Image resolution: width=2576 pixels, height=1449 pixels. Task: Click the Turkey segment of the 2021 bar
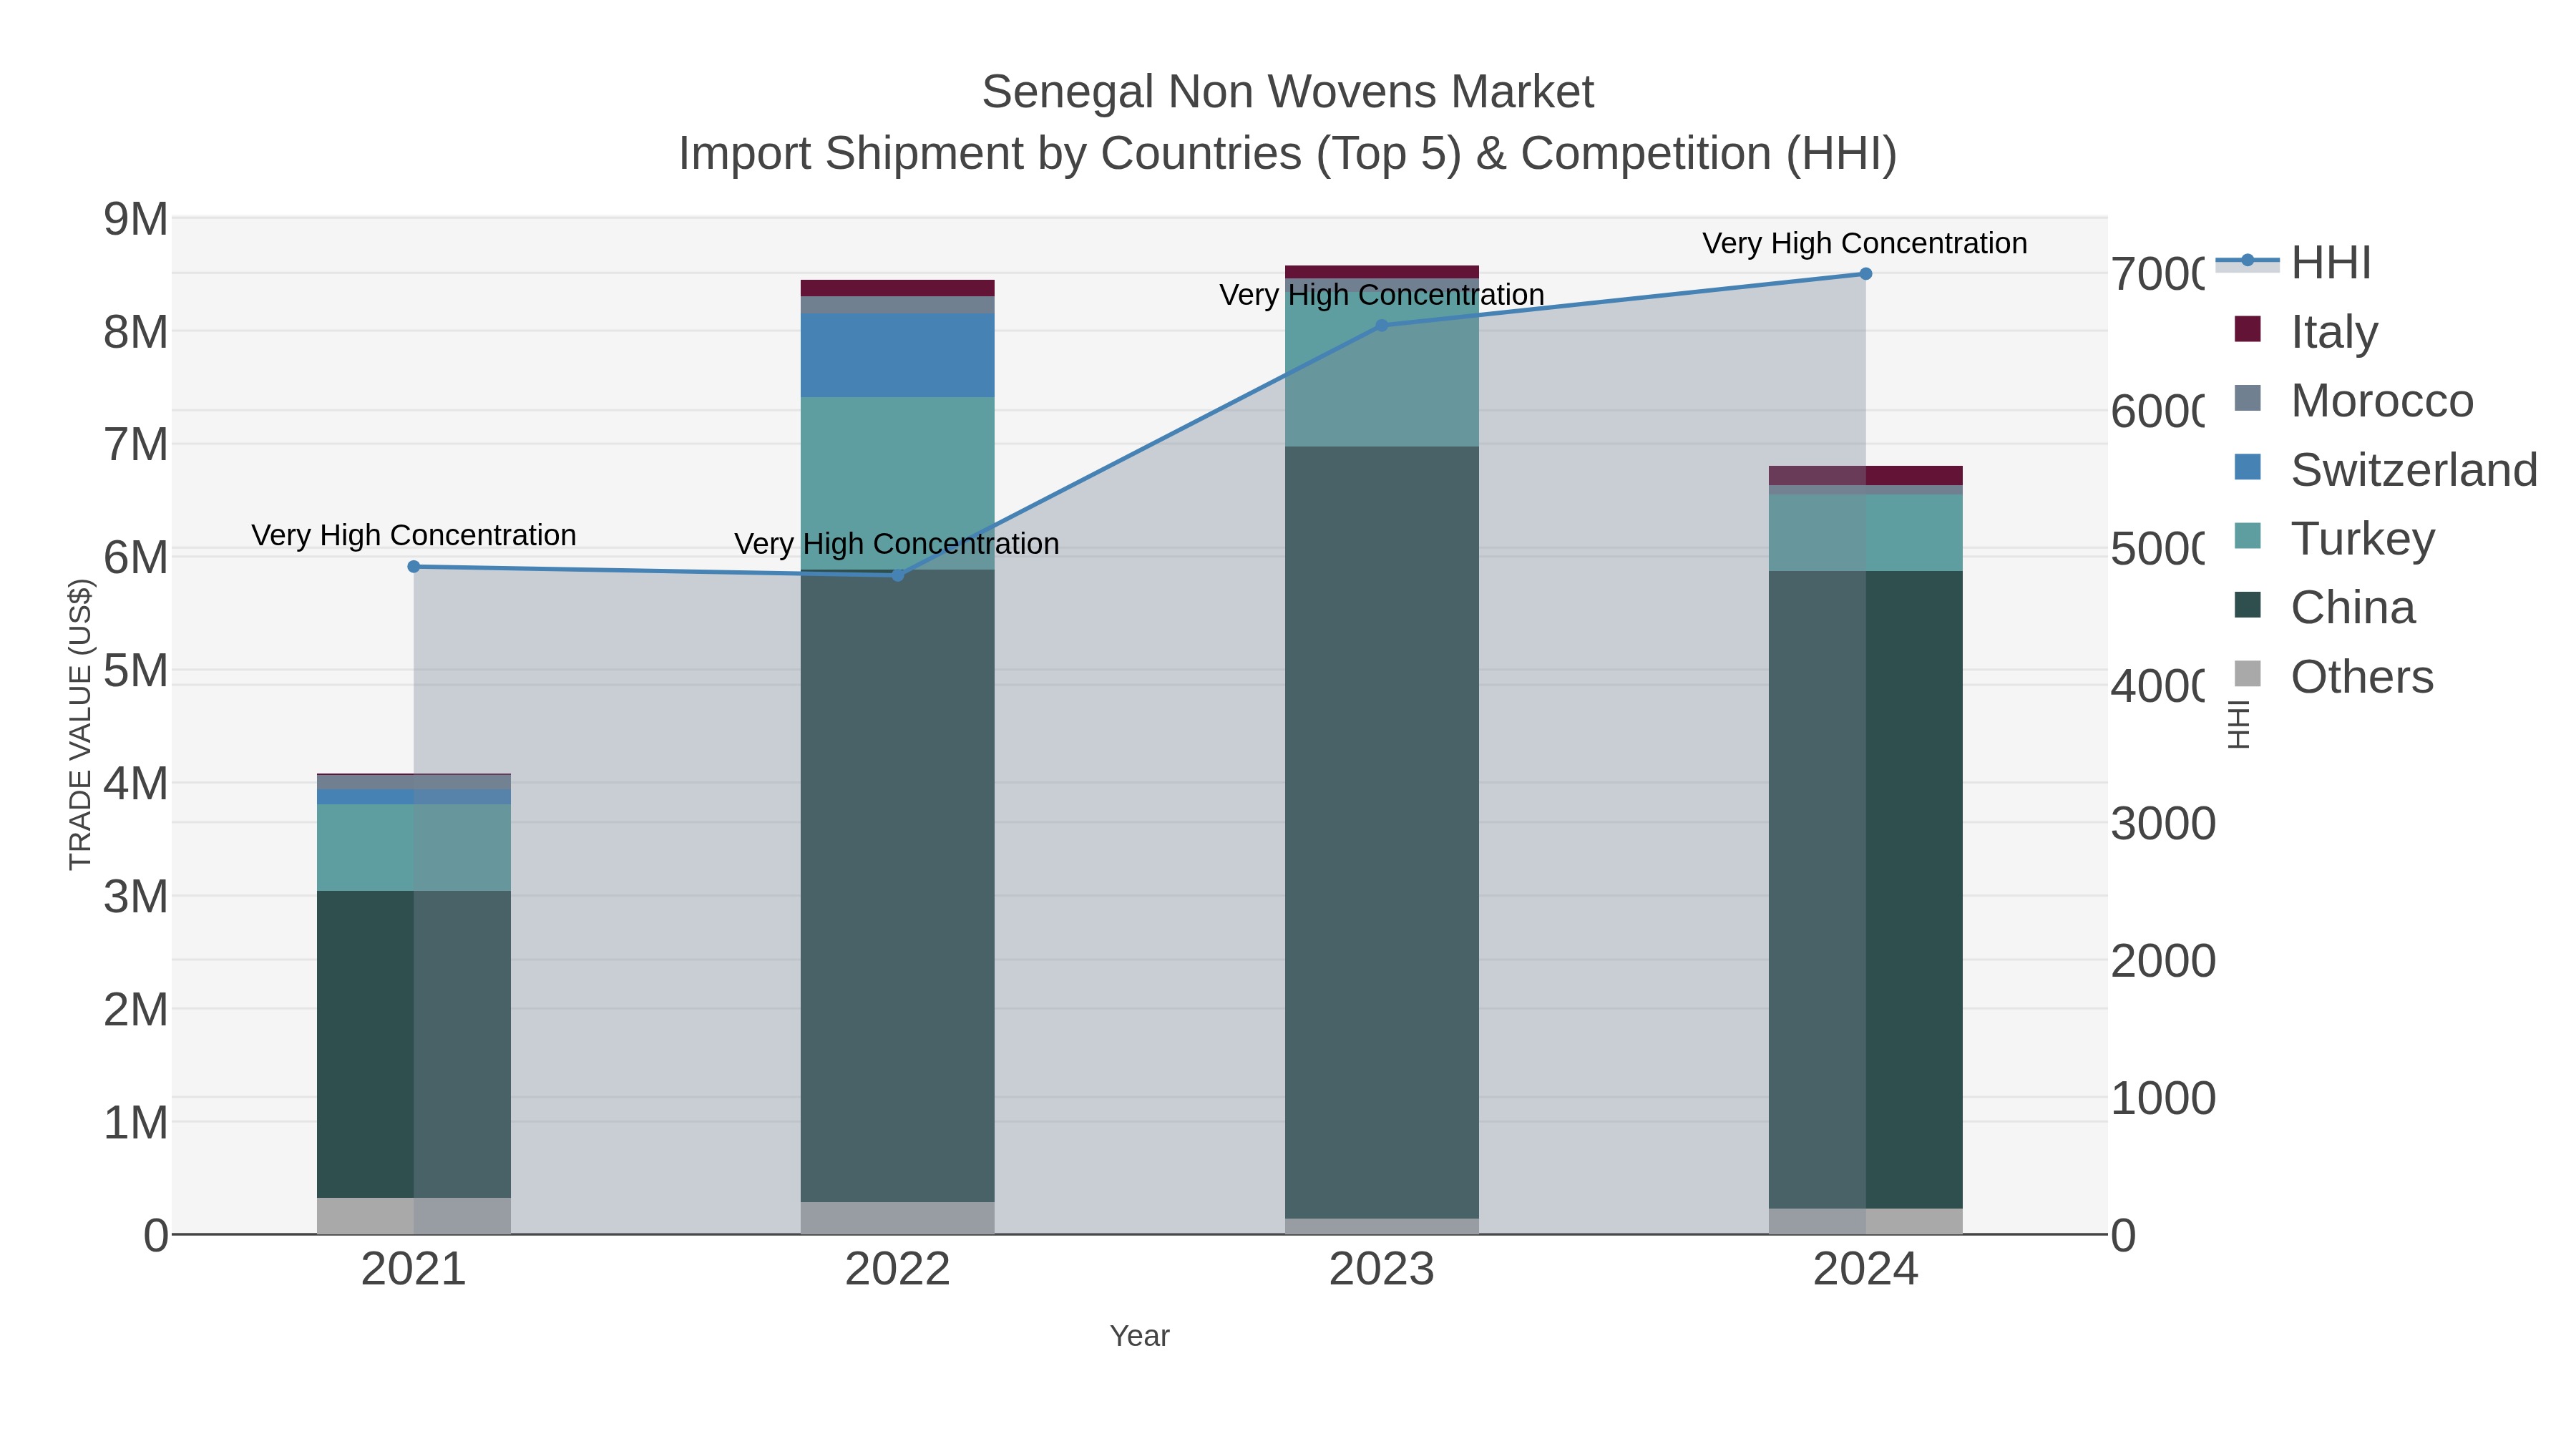tap(414, 847)
